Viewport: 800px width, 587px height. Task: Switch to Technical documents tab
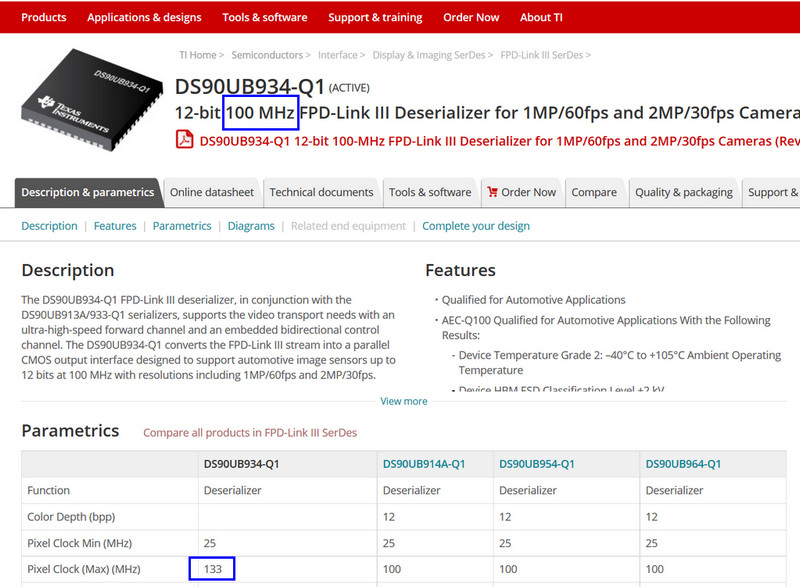point(321,192)
